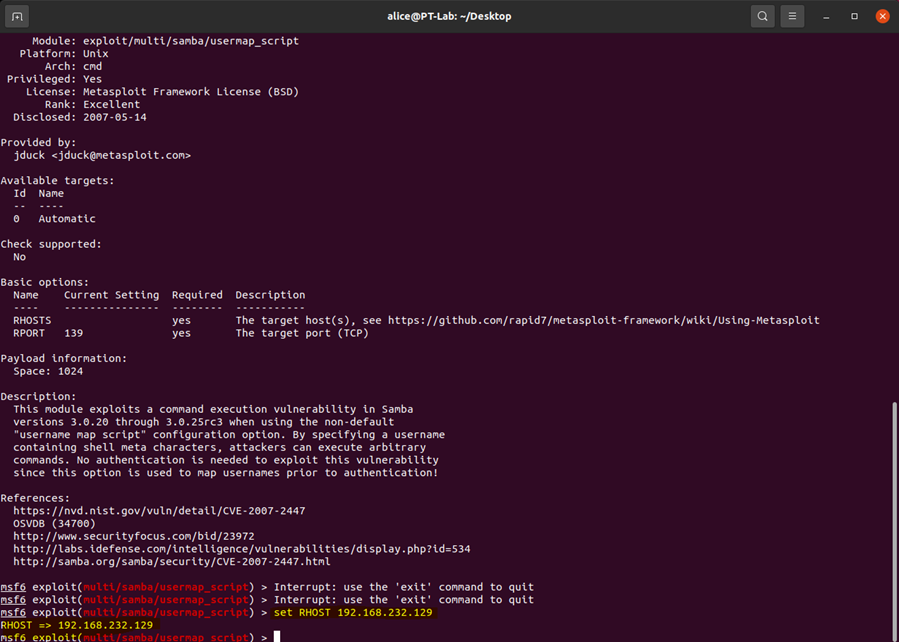The width and height of the screenshot is (899, 642).
Task: Click the "Required" column header
Action: [197, 295]
